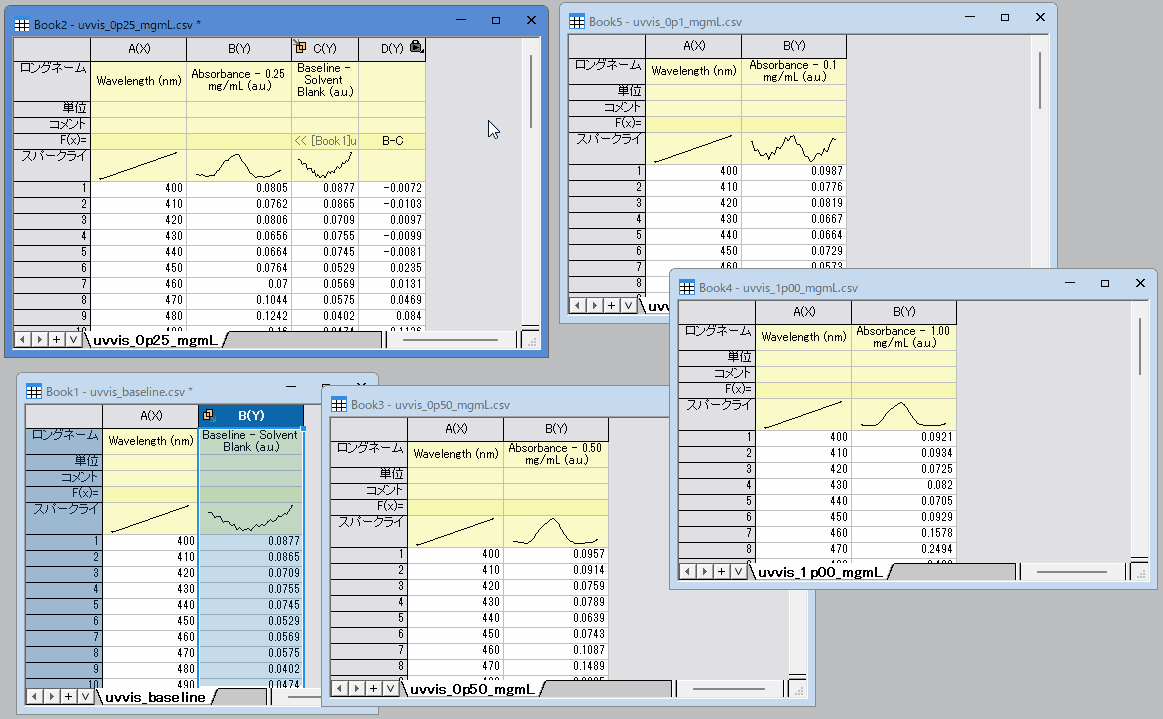
Task: Select column B(Y) header in Book2
Action: 239,48
